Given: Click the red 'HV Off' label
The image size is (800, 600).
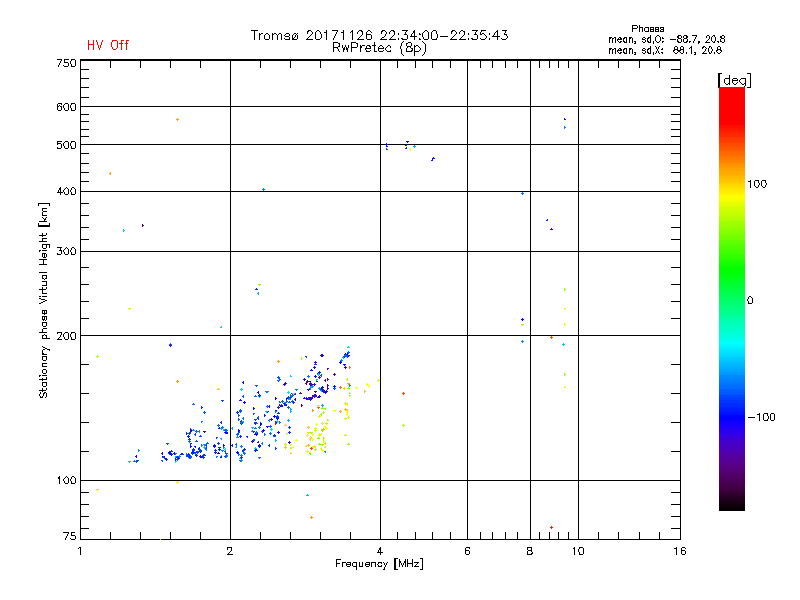Looking at the screenshot, I should click(x=108, y=45).
